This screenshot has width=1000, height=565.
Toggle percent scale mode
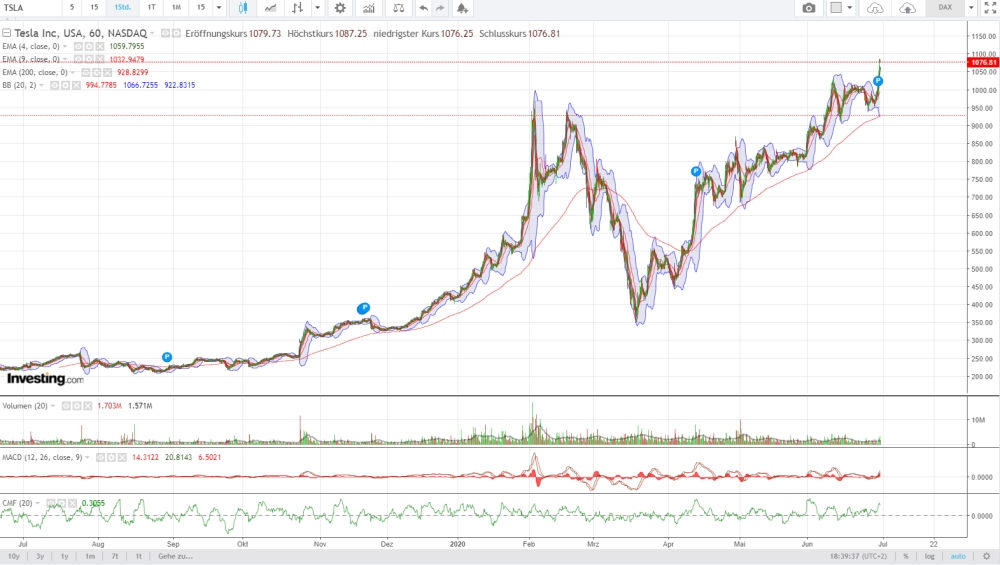pos(906,556)
